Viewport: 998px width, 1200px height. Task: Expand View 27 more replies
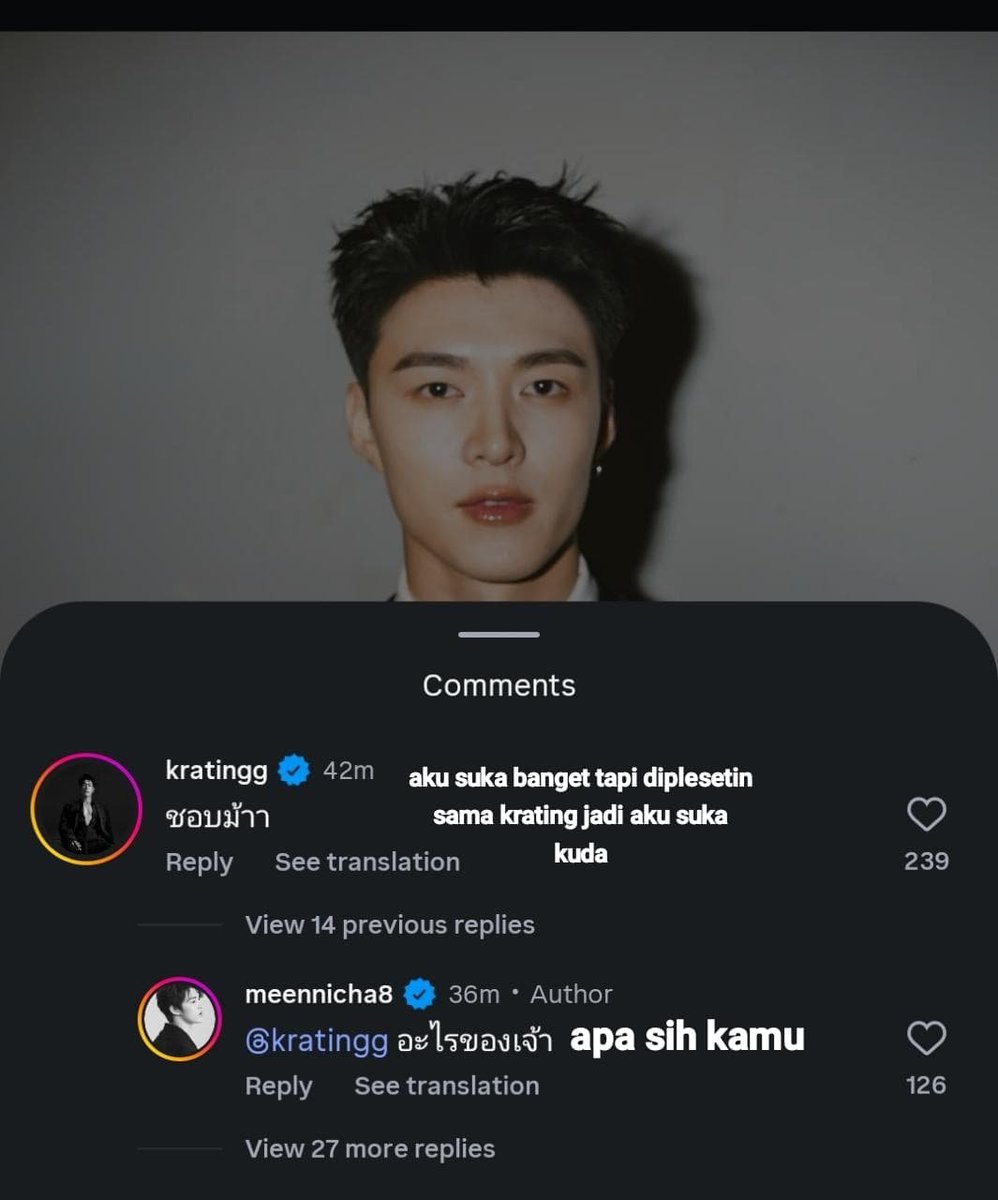tap(370, 1149)
